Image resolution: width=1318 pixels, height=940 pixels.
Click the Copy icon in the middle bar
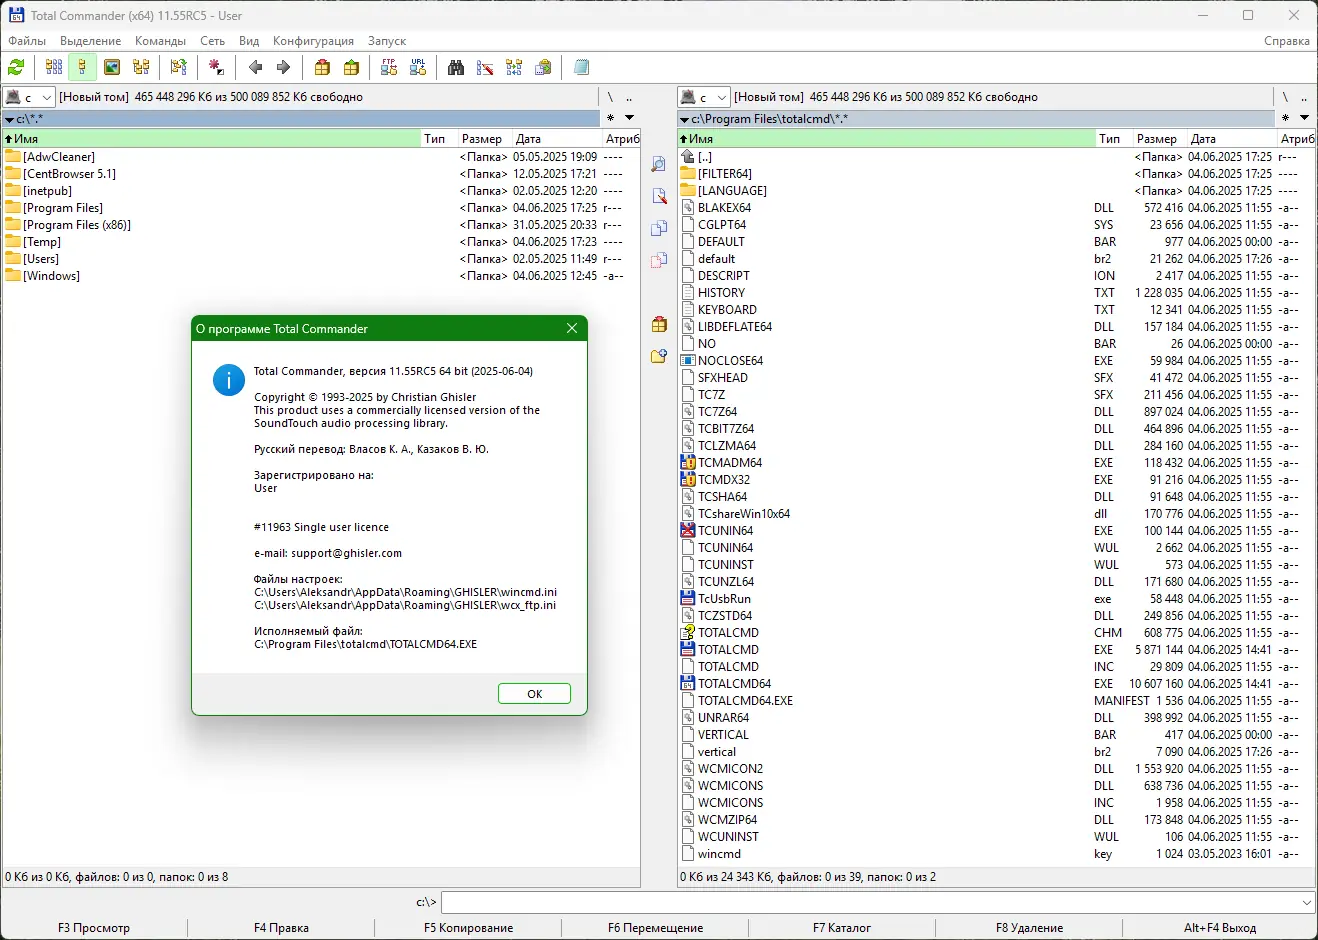coord(659,228)
